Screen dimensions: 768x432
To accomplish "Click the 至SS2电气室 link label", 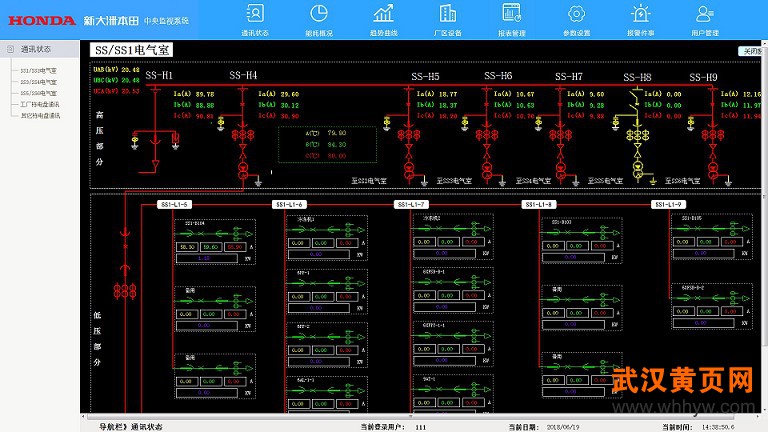I will click(x=369, y=181).
